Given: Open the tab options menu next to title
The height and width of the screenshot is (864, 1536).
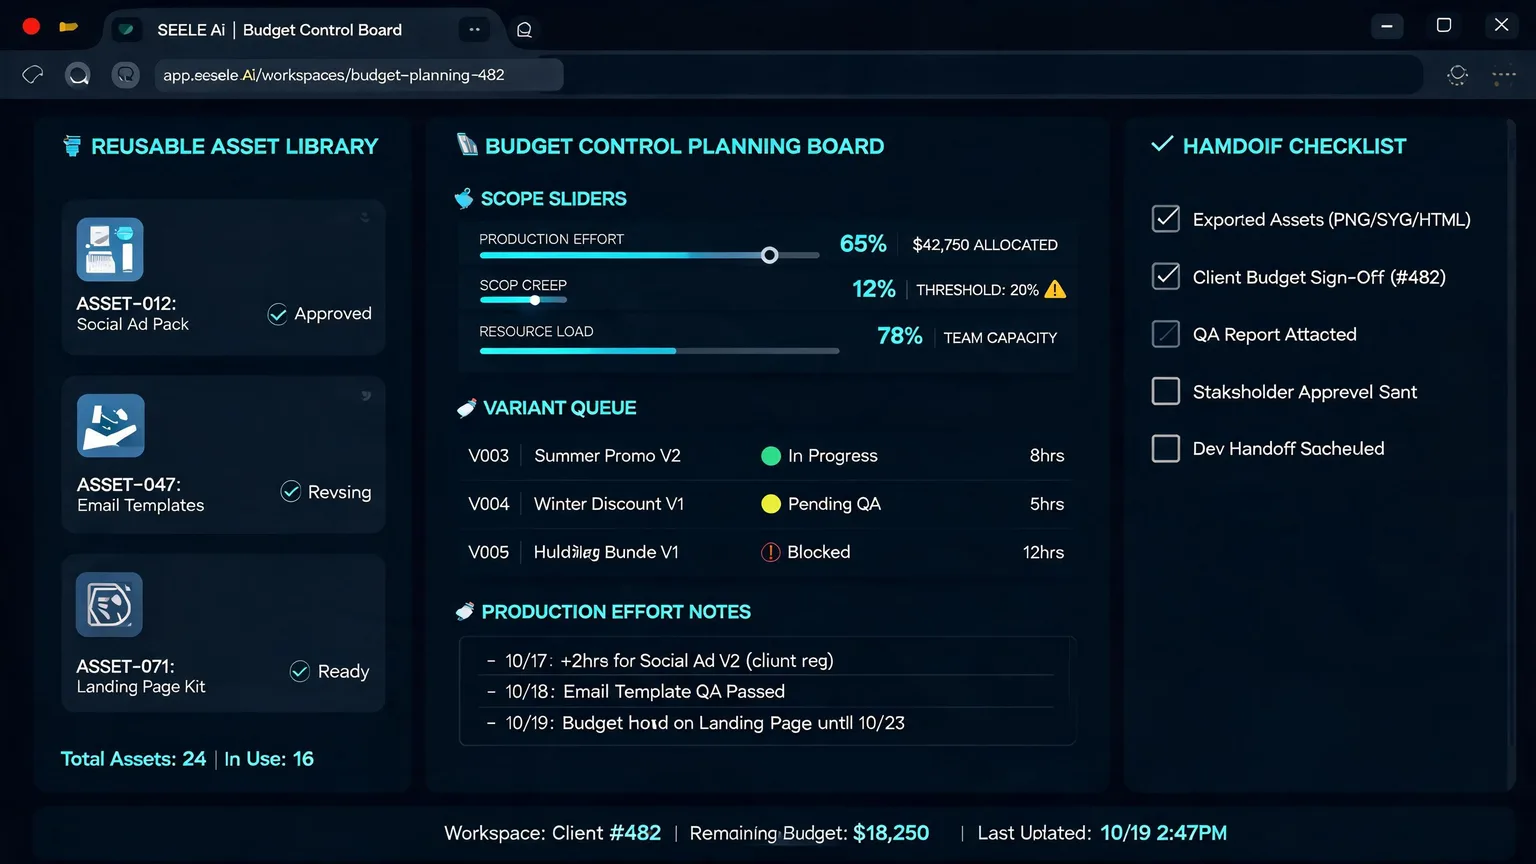Looking at the screenshot, I should tap(475, 30).
